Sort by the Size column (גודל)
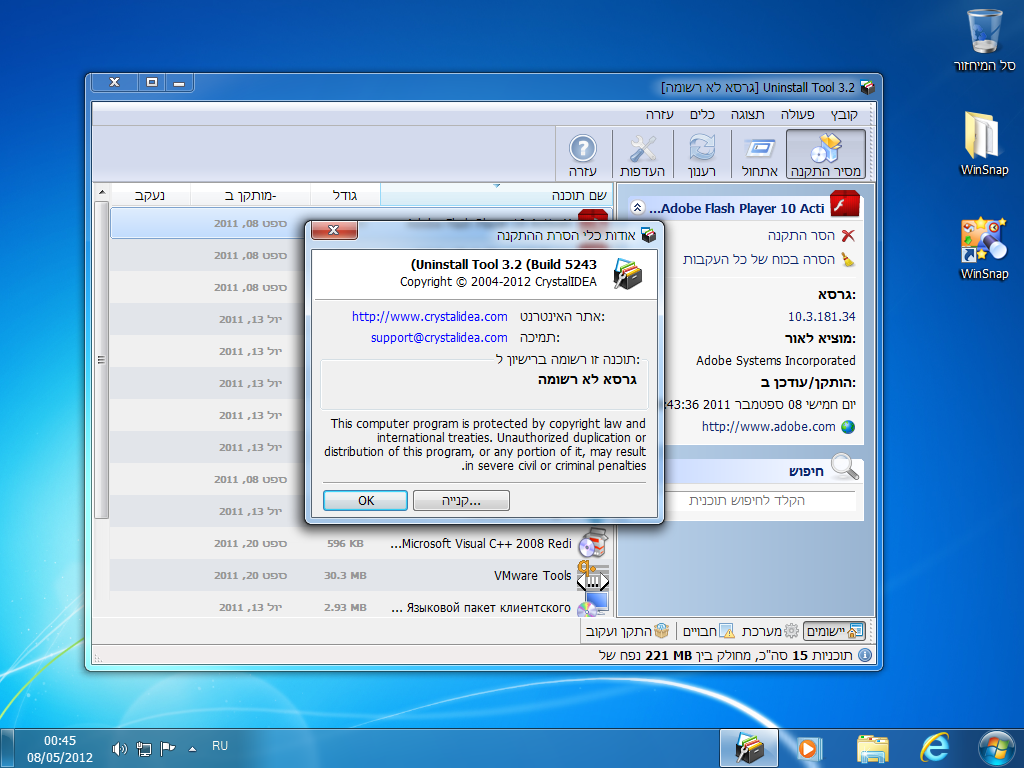This screenshot has width=1024, height=768. pos(345,195)
